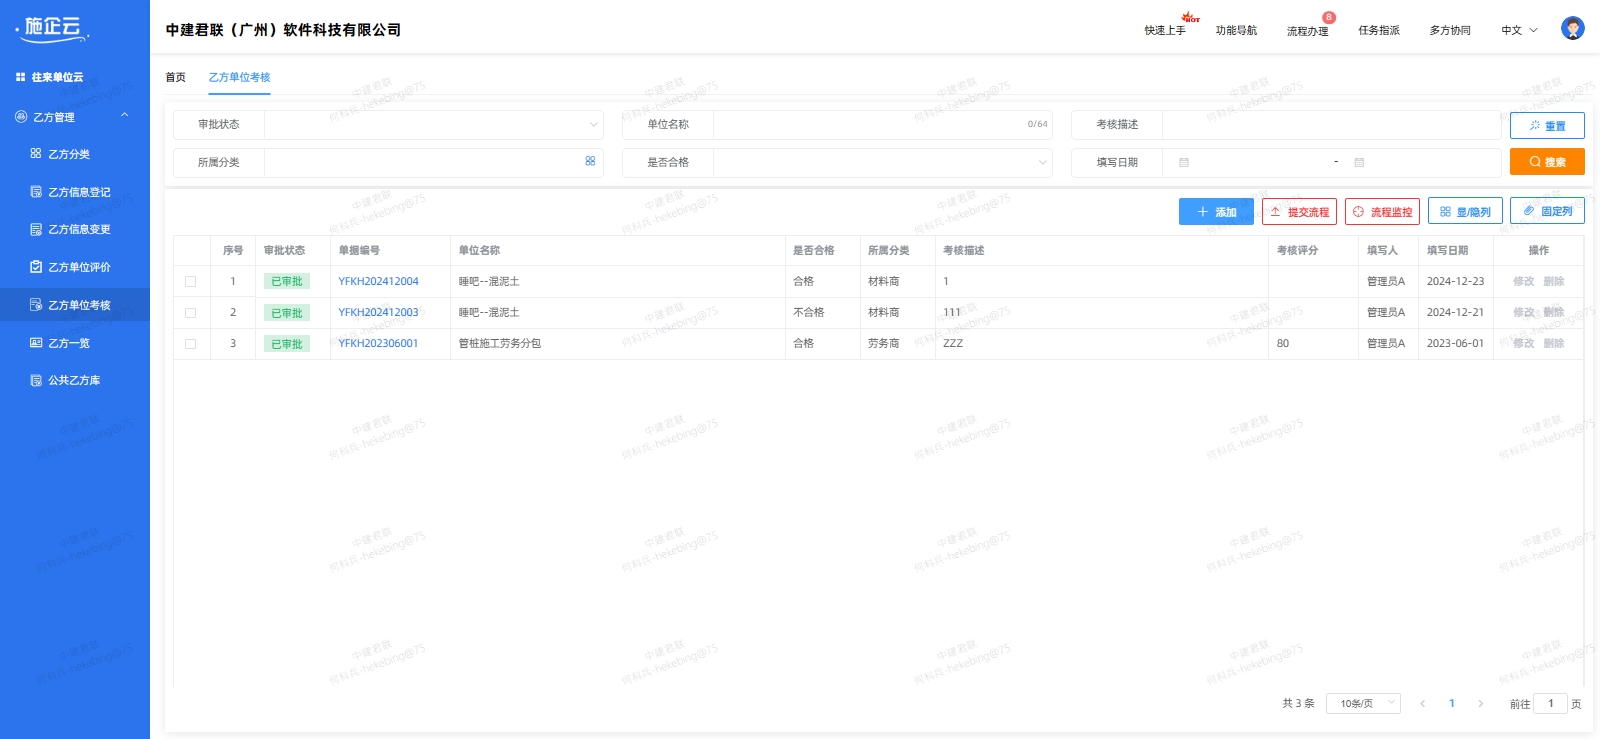Open the 审批状态 dropdown
The width and height of the screenshot is (1600, 739).
[432, 125]
